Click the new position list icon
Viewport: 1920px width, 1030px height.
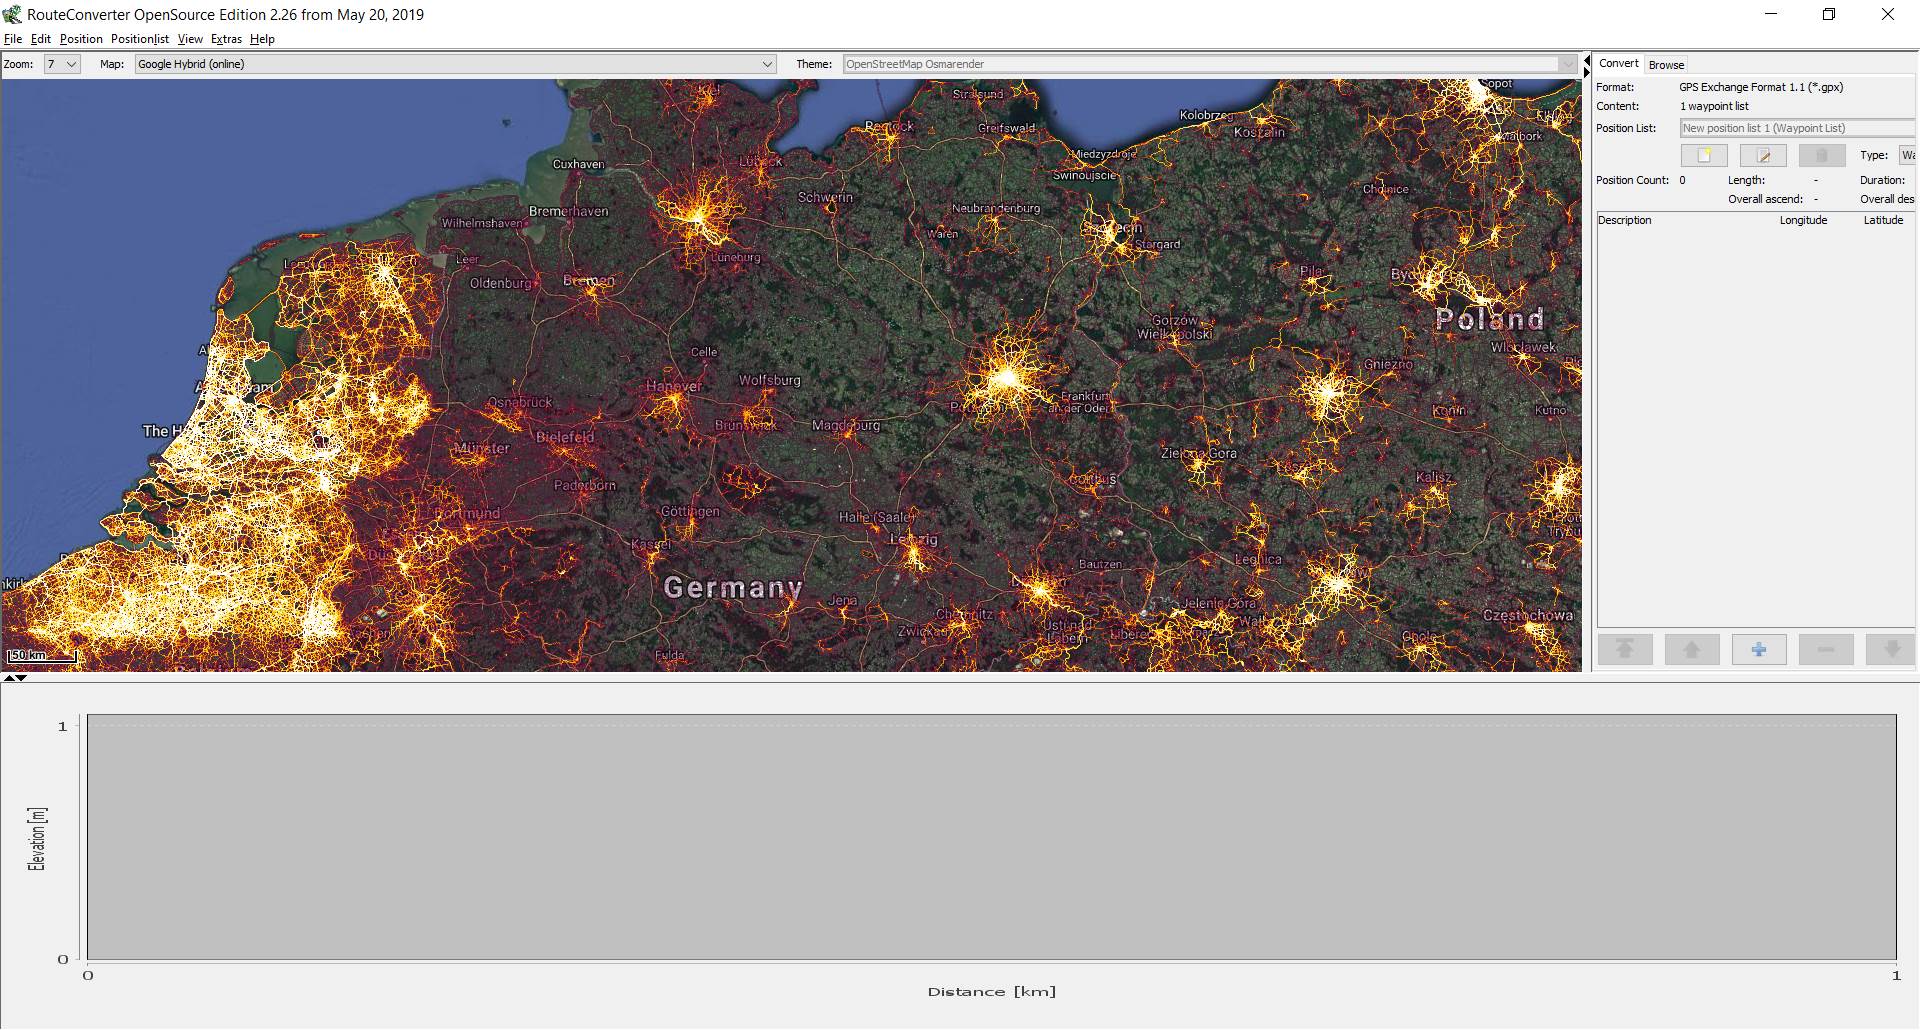click(1704, 155)
